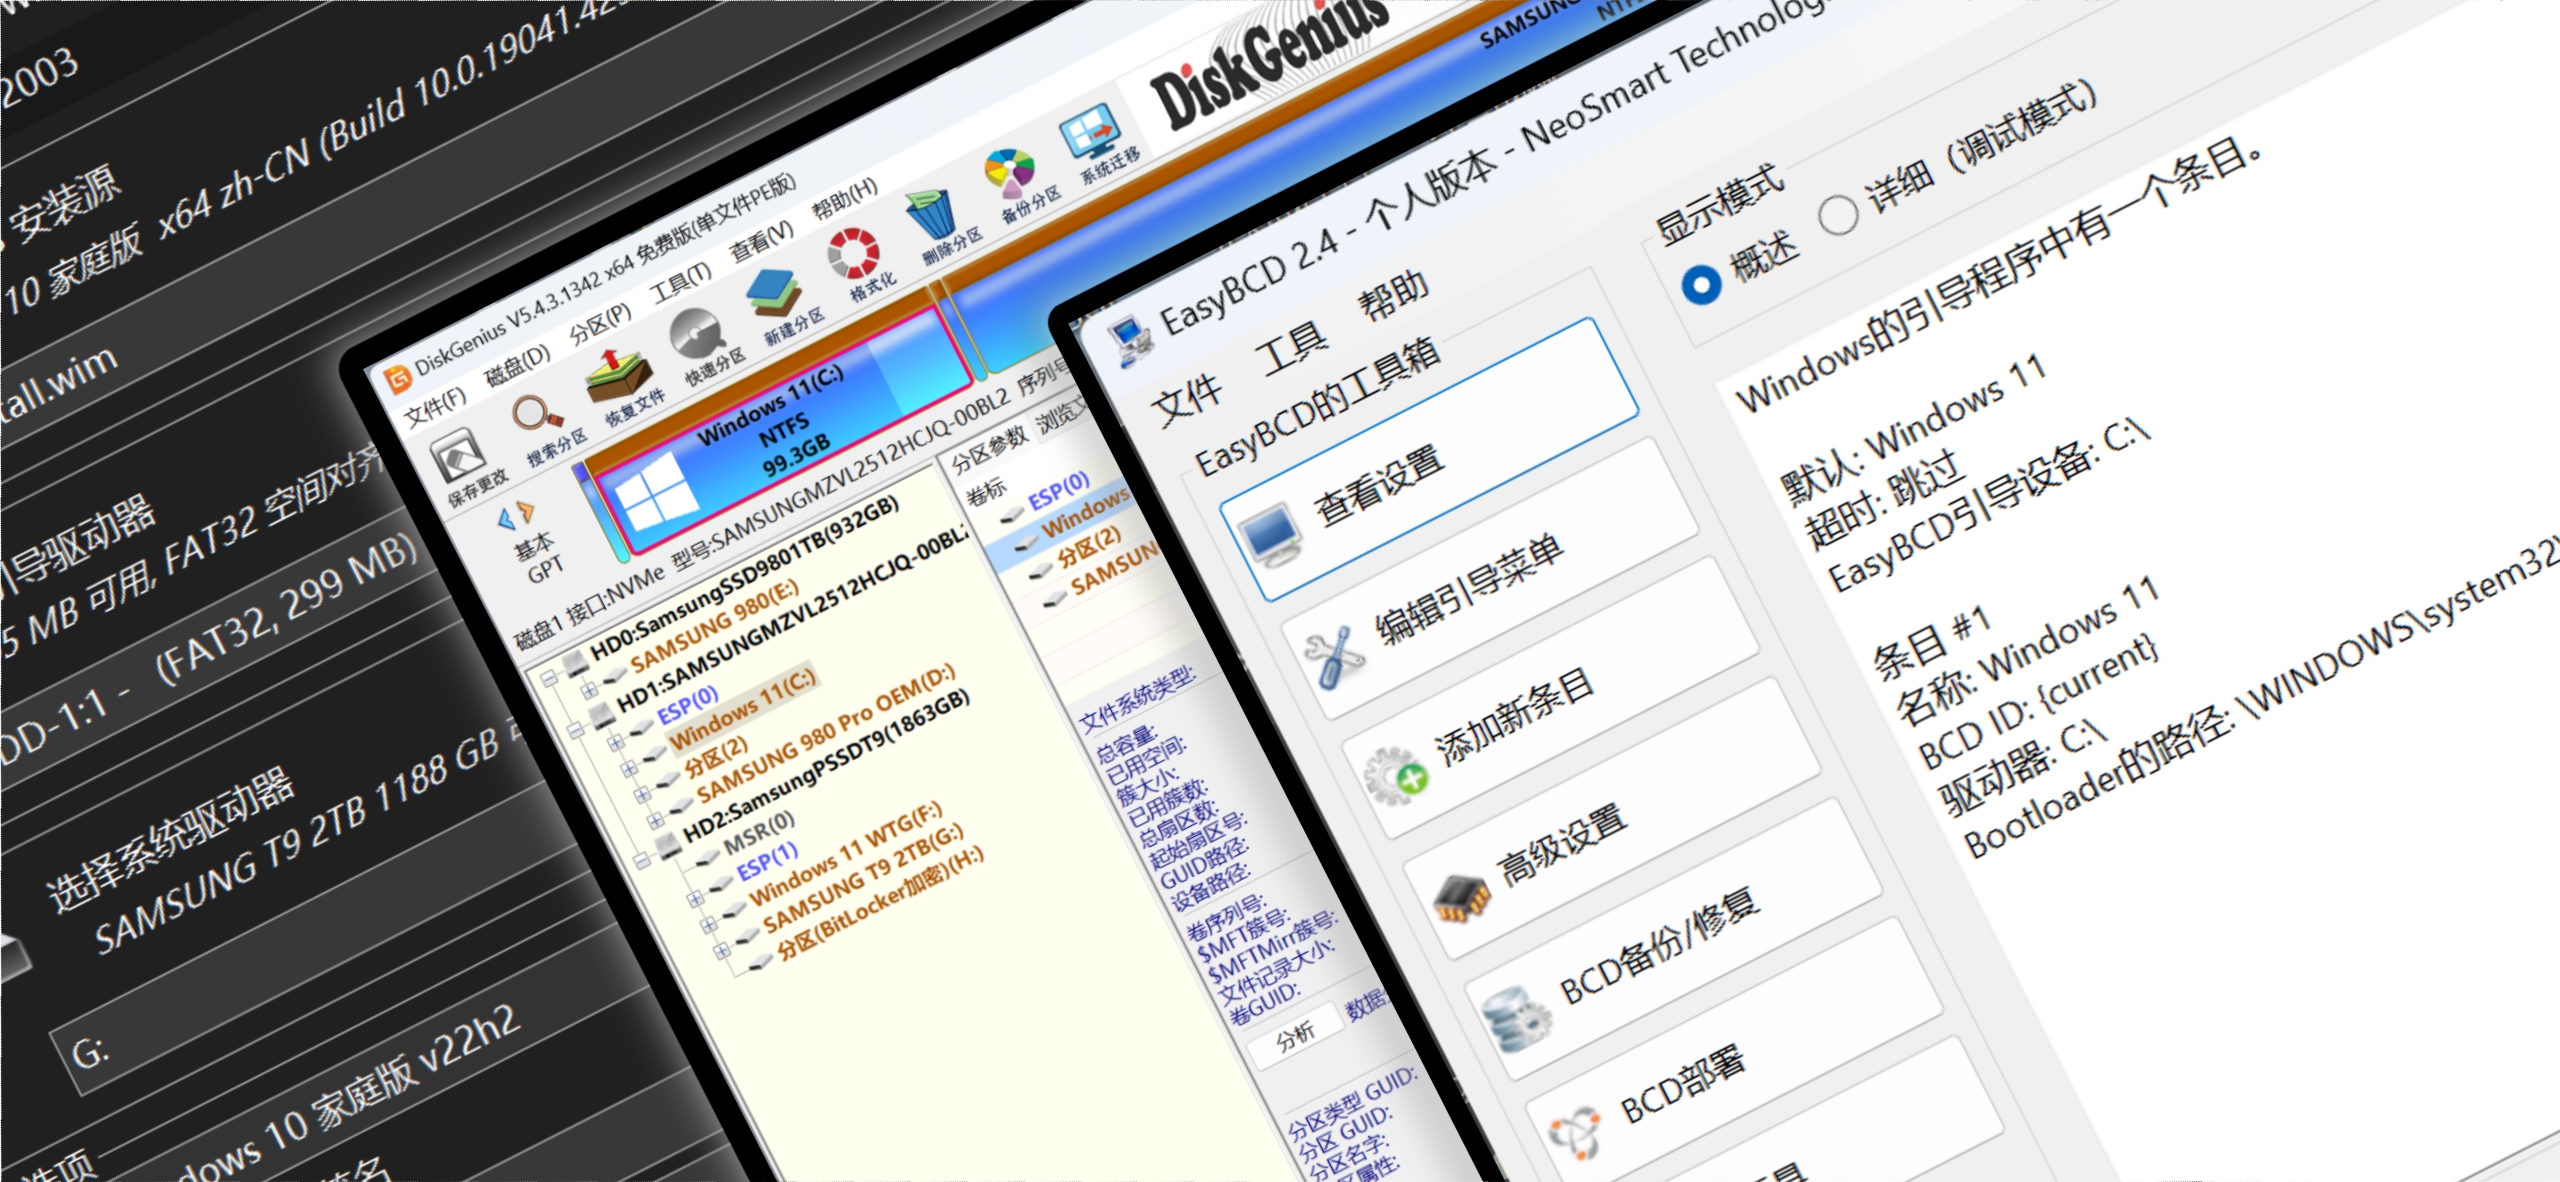Expand the SAMSUNG T9 2TB(G:) tree node

tap(708, 925)
